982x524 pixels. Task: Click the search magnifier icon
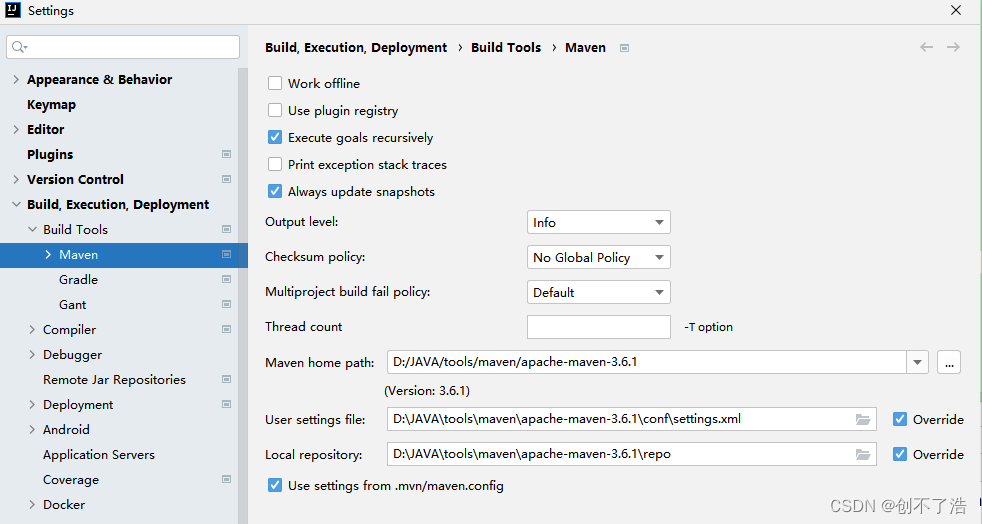pos(20,47)
